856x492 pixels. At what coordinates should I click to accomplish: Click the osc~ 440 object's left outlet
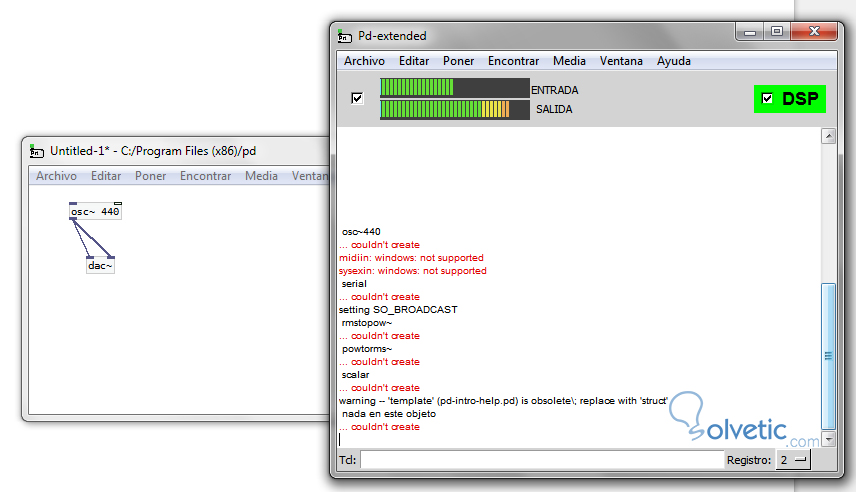73,218
